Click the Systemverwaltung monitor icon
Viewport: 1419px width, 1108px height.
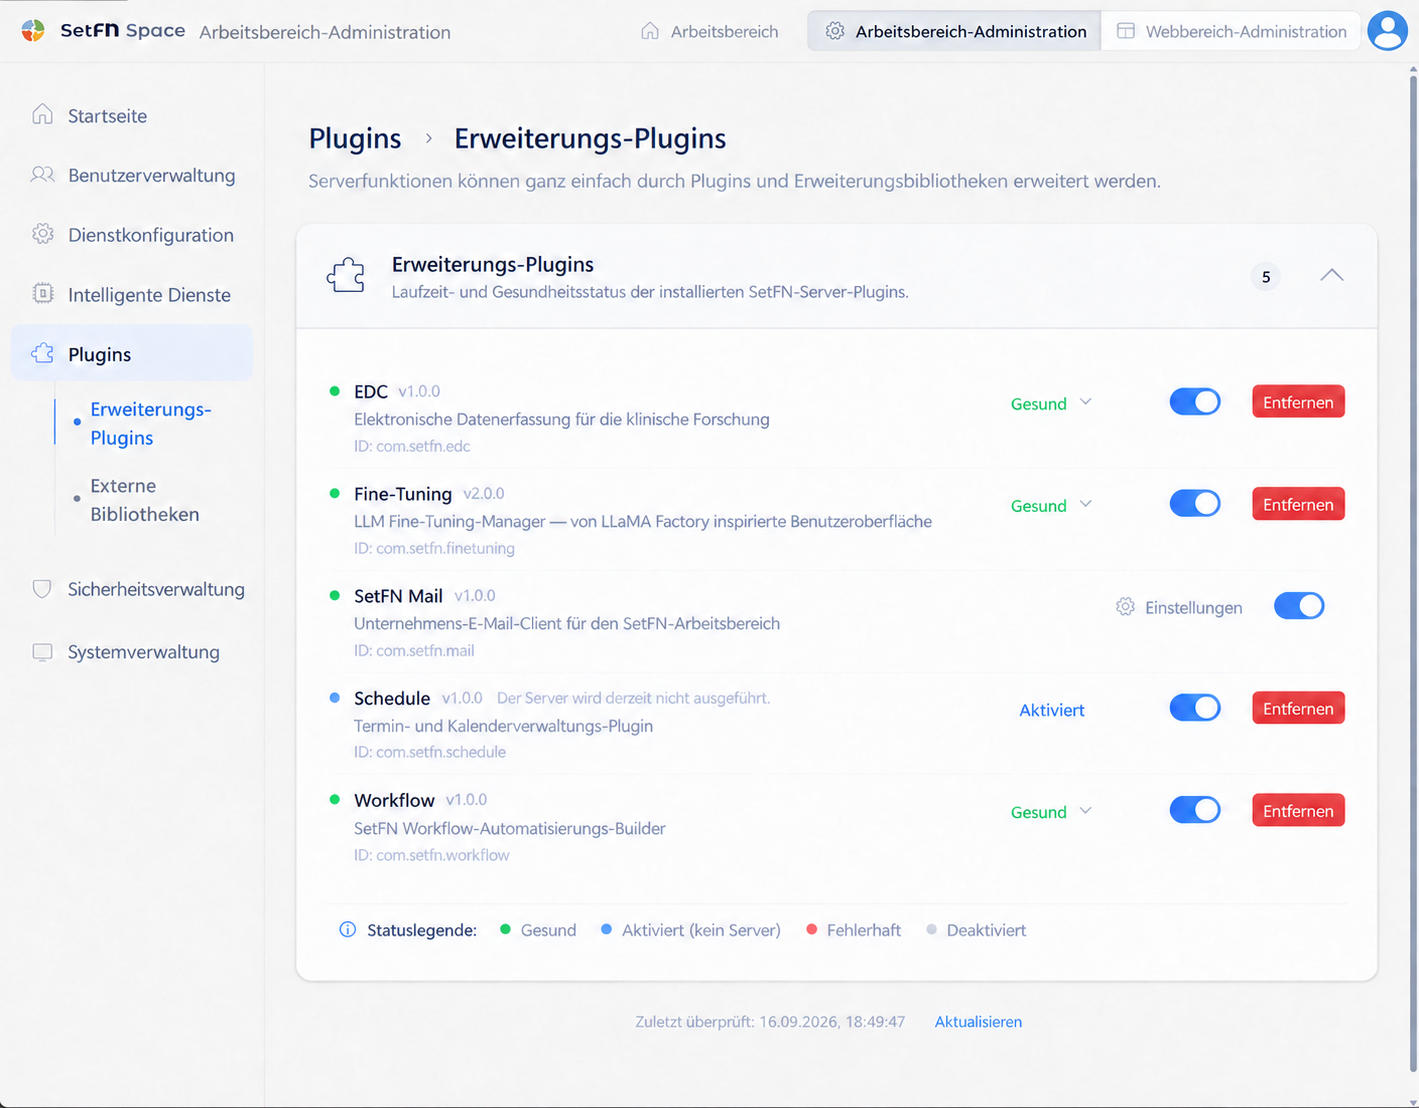(42, 652)
